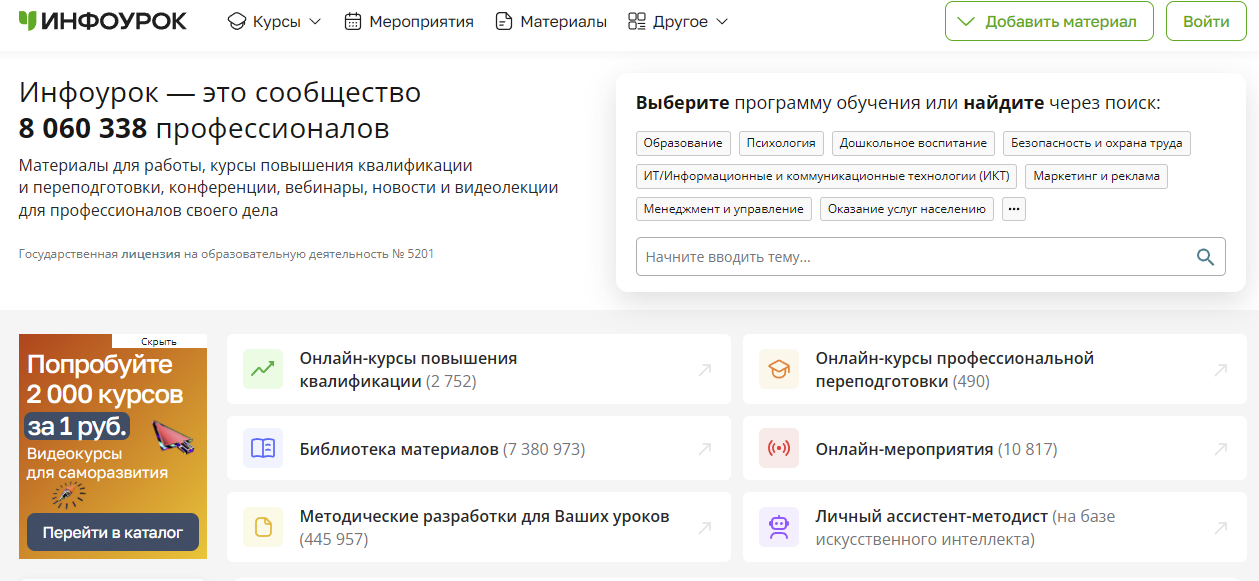Expand the Курсы dropdown chevron

tap(315, 22)
